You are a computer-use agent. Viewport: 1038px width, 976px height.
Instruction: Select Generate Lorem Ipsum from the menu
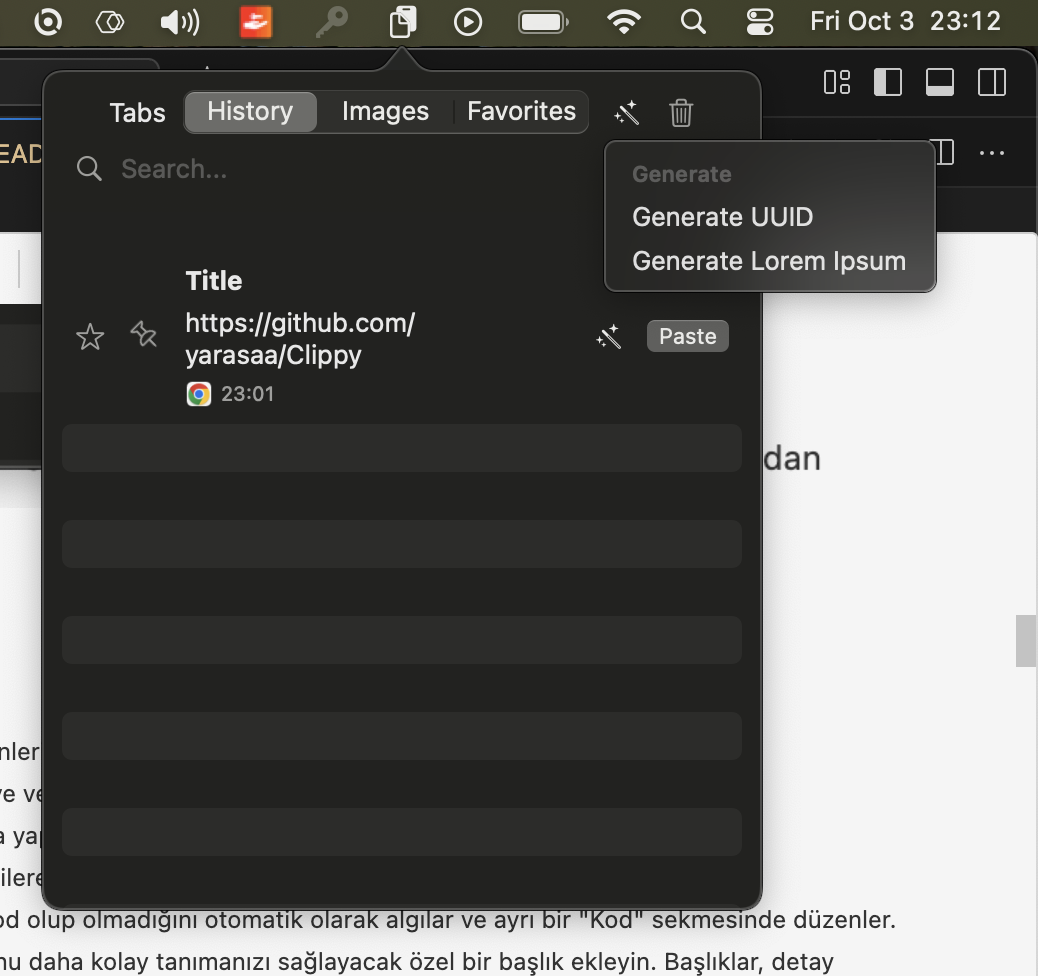click(769, 260)
